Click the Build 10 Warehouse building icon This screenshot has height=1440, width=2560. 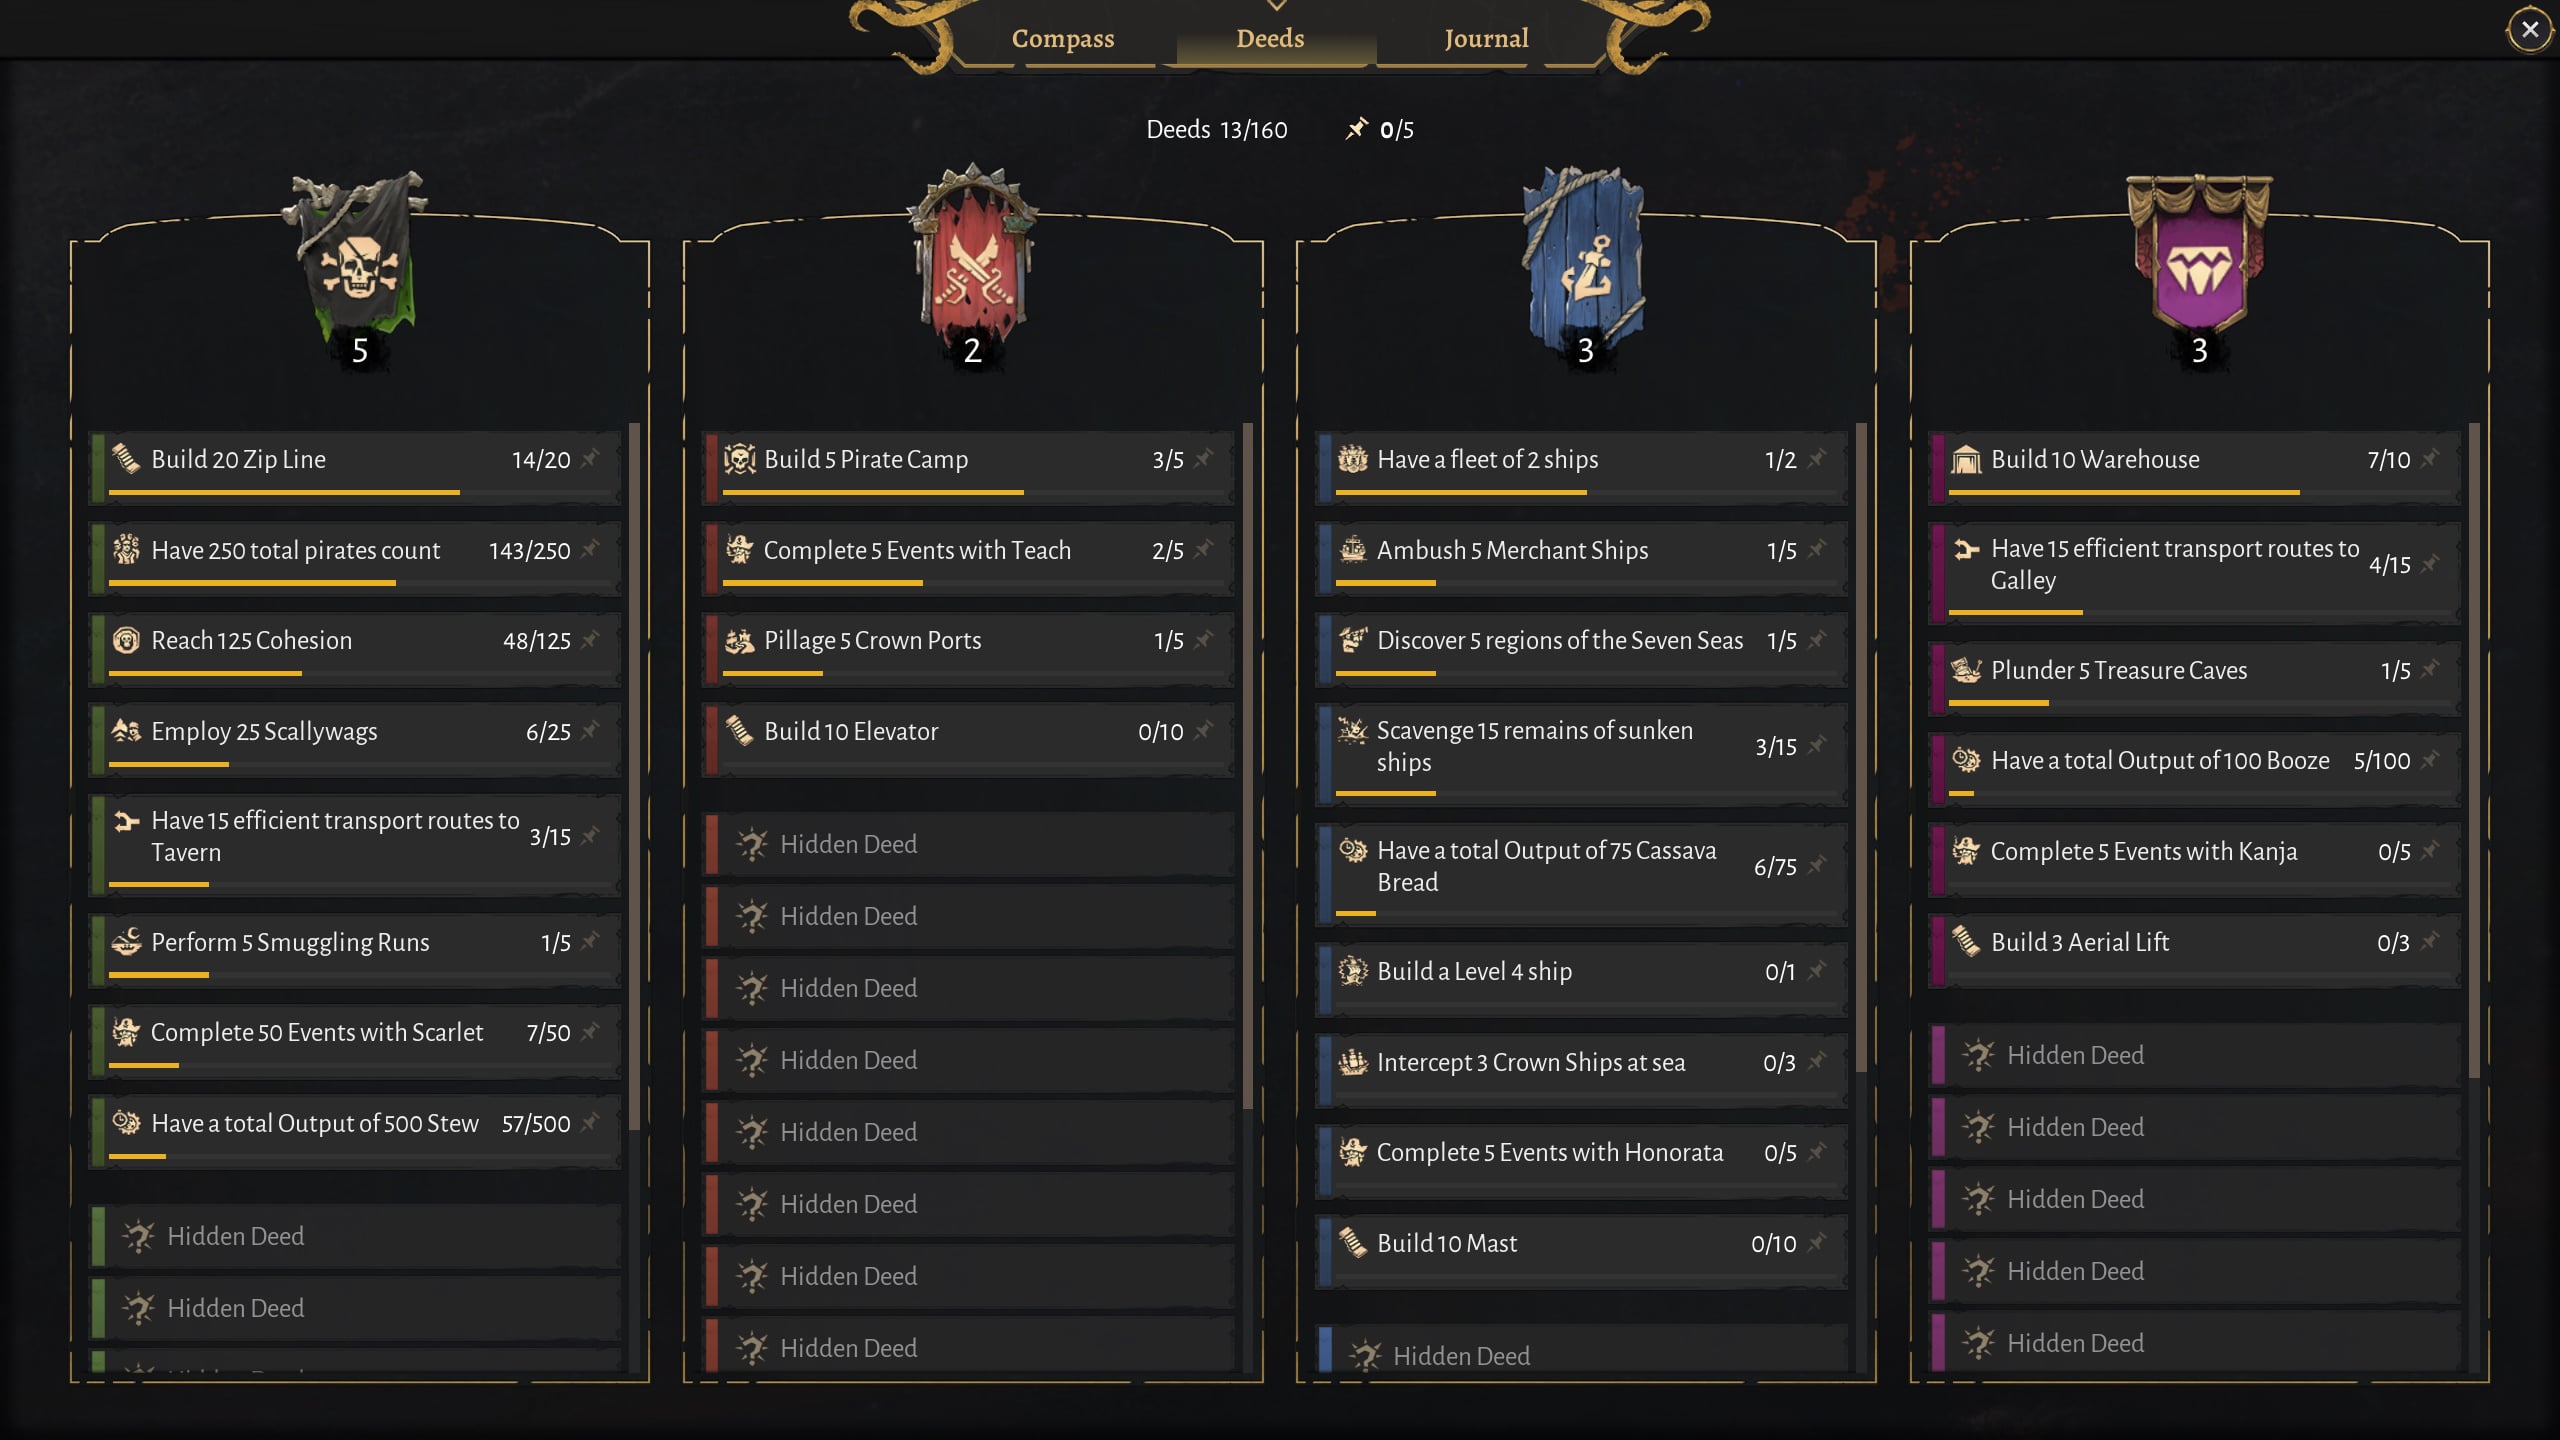point(1966,460)
